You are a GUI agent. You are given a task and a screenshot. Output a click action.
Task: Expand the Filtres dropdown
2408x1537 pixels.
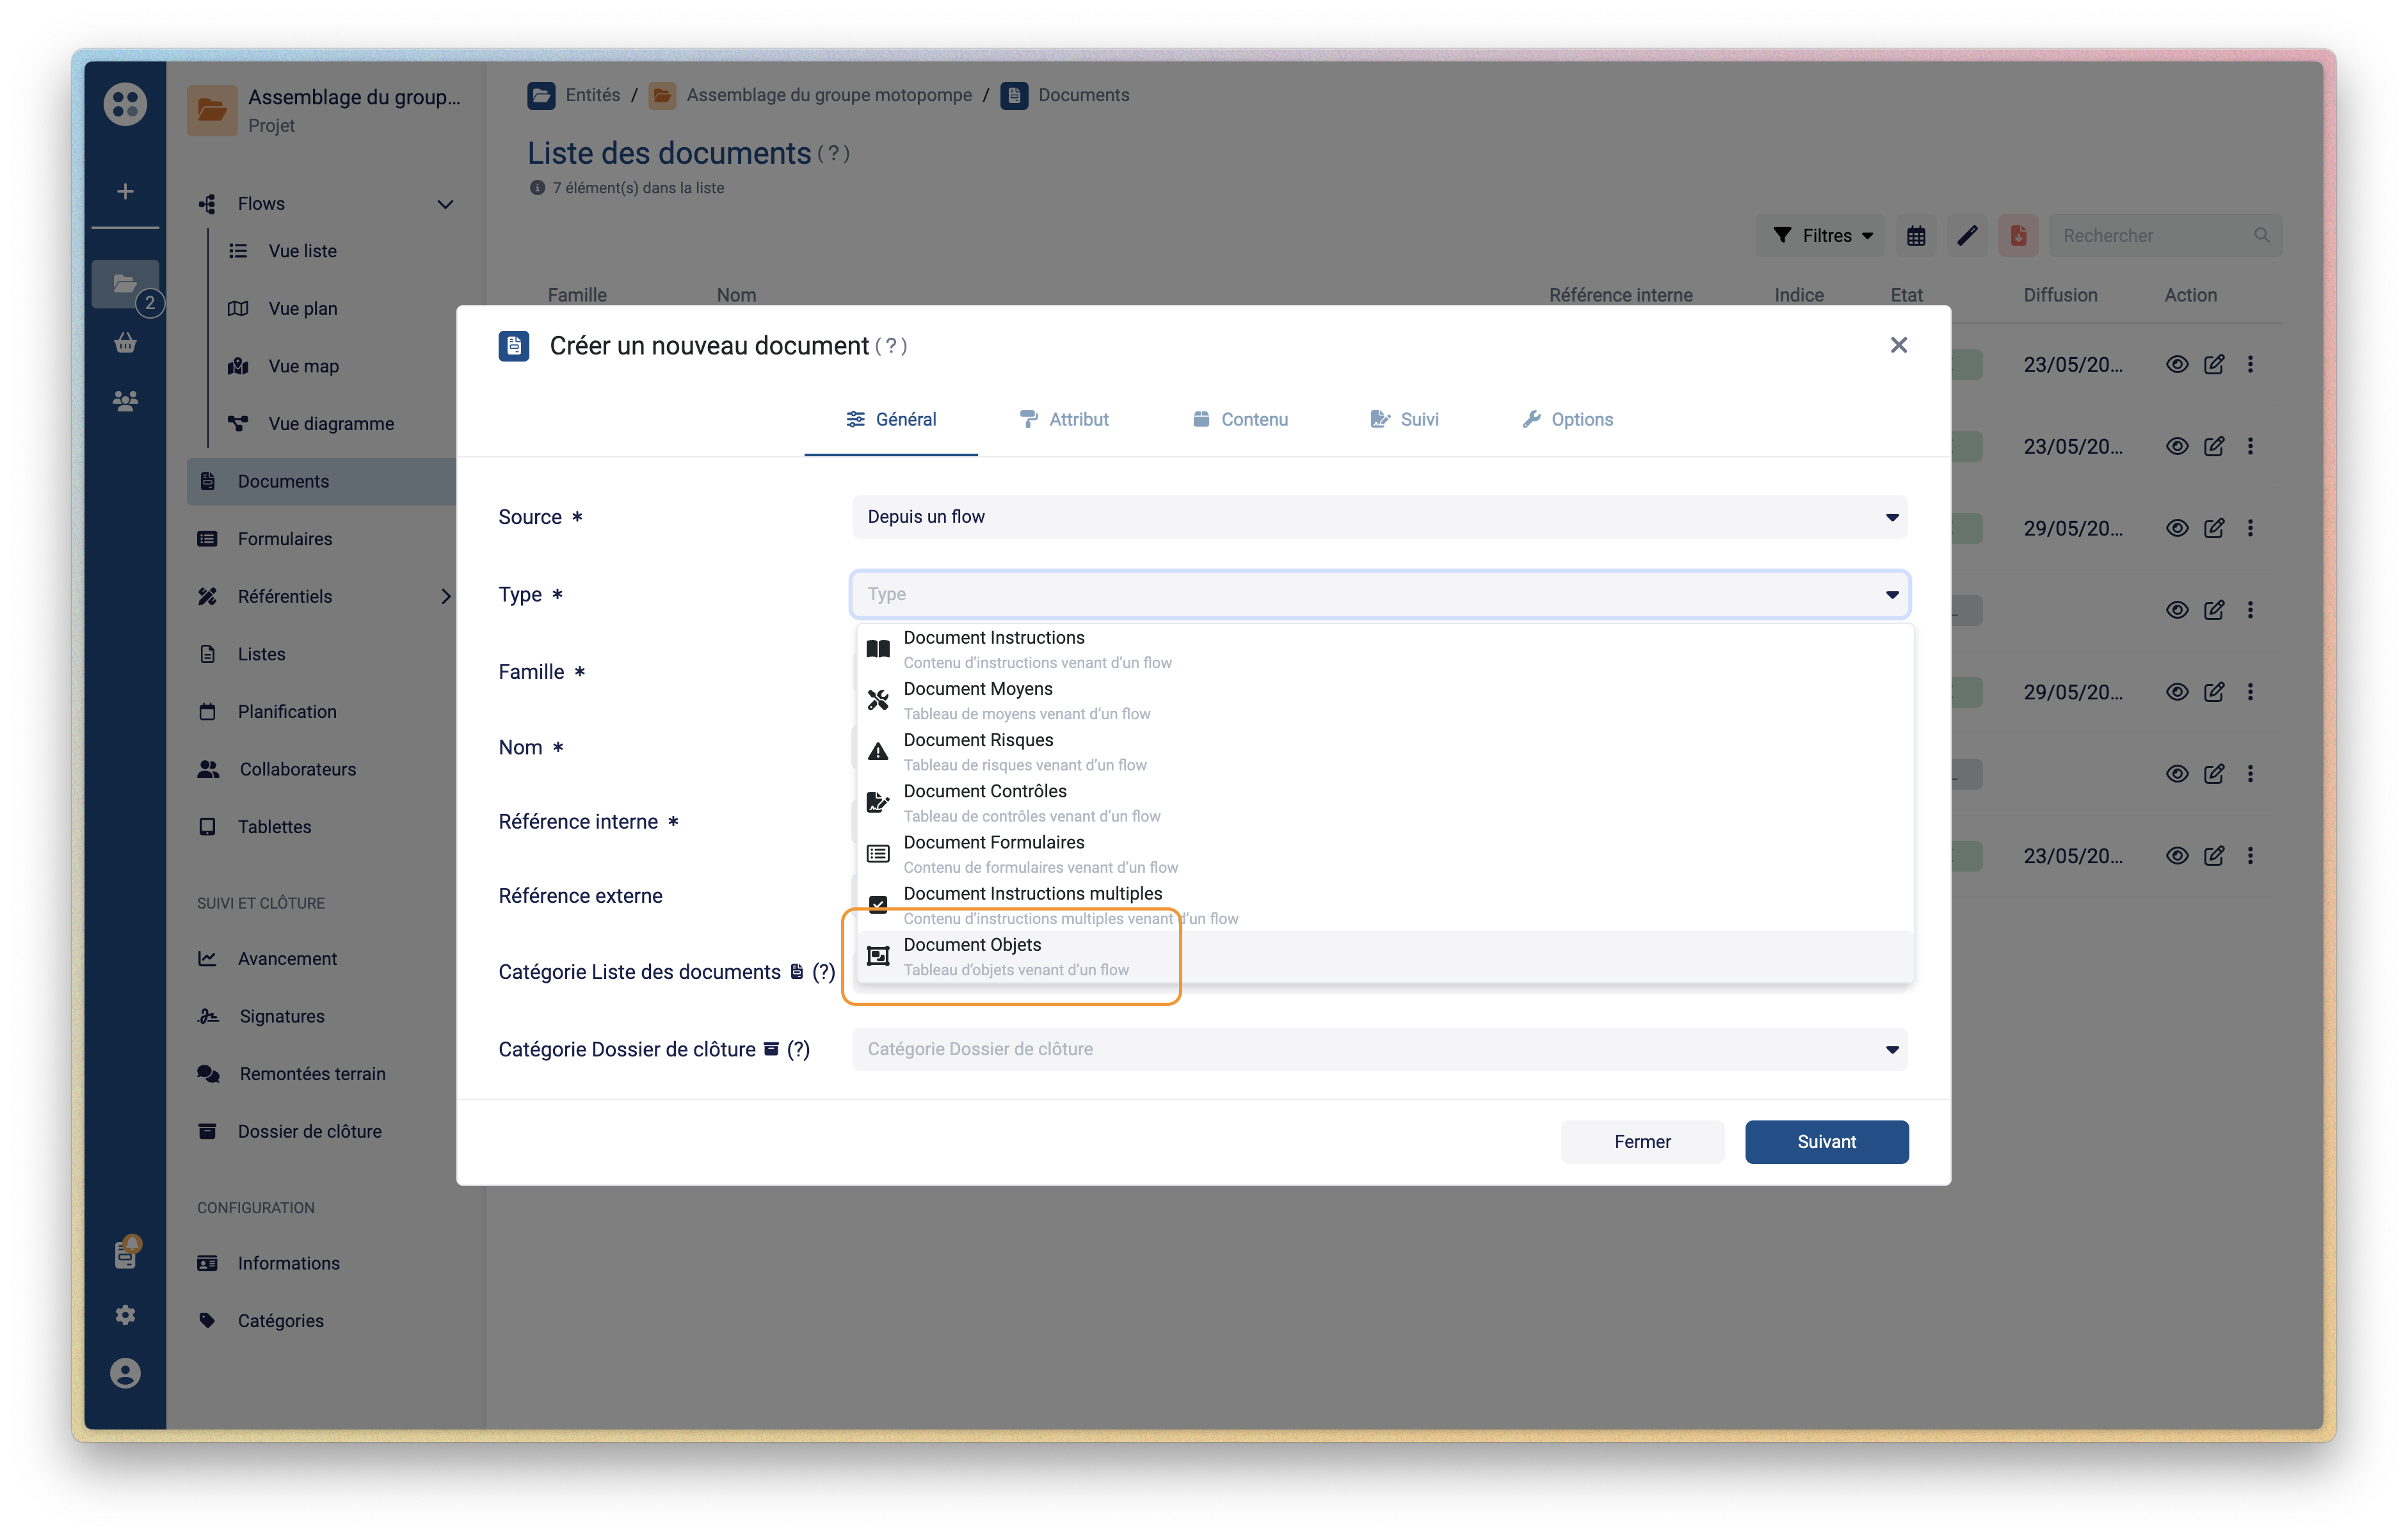coord(1820,235)
